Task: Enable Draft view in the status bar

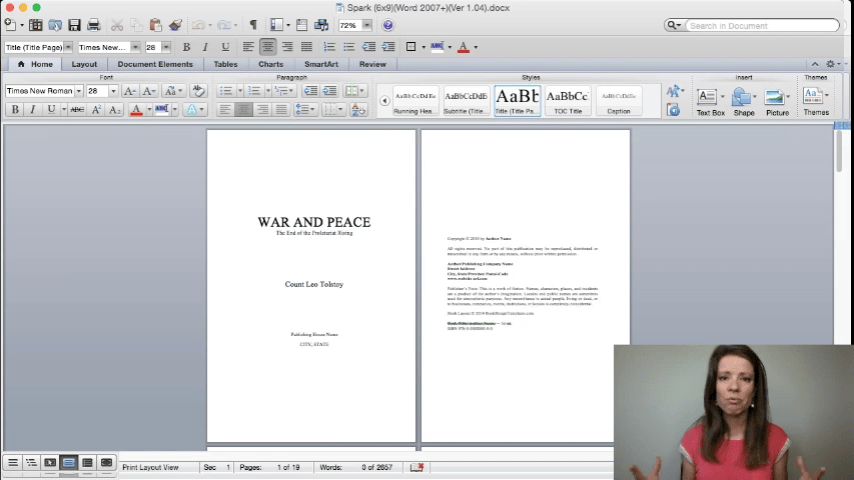Action: [x=12, y=462]
